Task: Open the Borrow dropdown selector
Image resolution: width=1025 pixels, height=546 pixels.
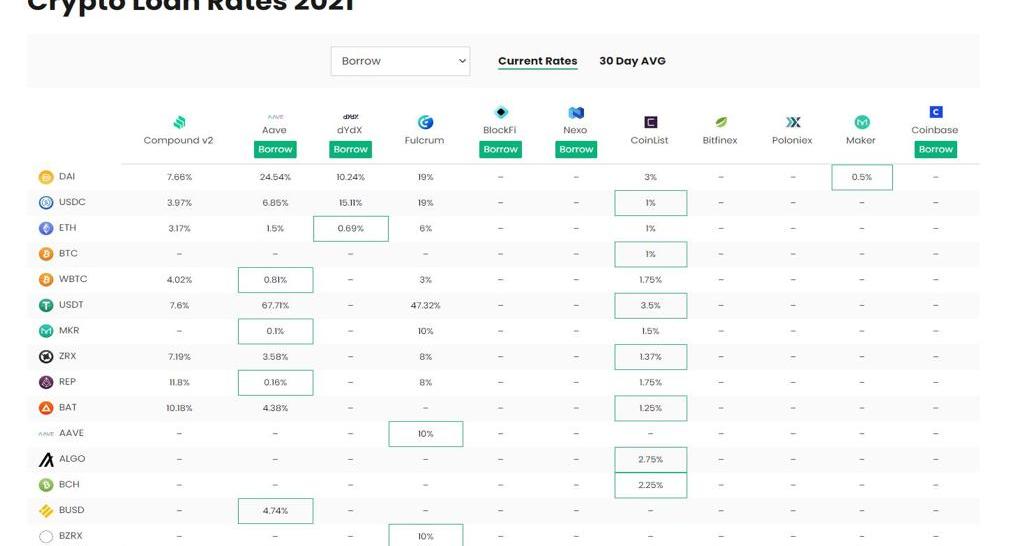Action: 400,61
